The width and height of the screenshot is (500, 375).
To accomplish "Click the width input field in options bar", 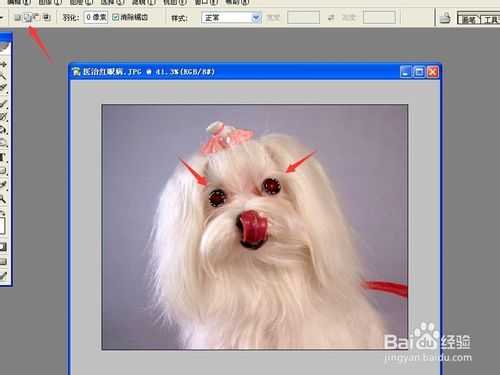I will click(x=303, y=17).
